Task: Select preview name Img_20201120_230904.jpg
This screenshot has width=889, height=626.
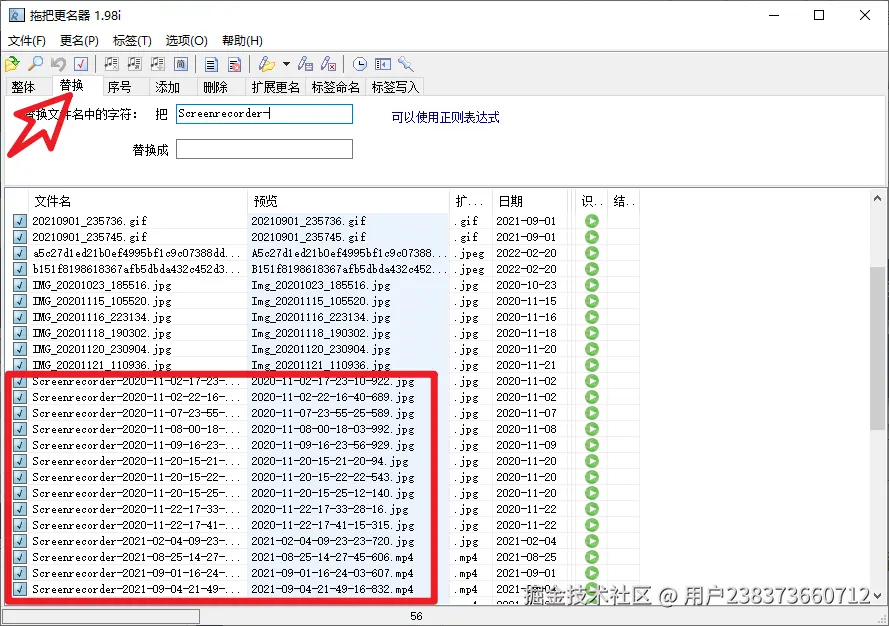Action: (x=321, y=349)
